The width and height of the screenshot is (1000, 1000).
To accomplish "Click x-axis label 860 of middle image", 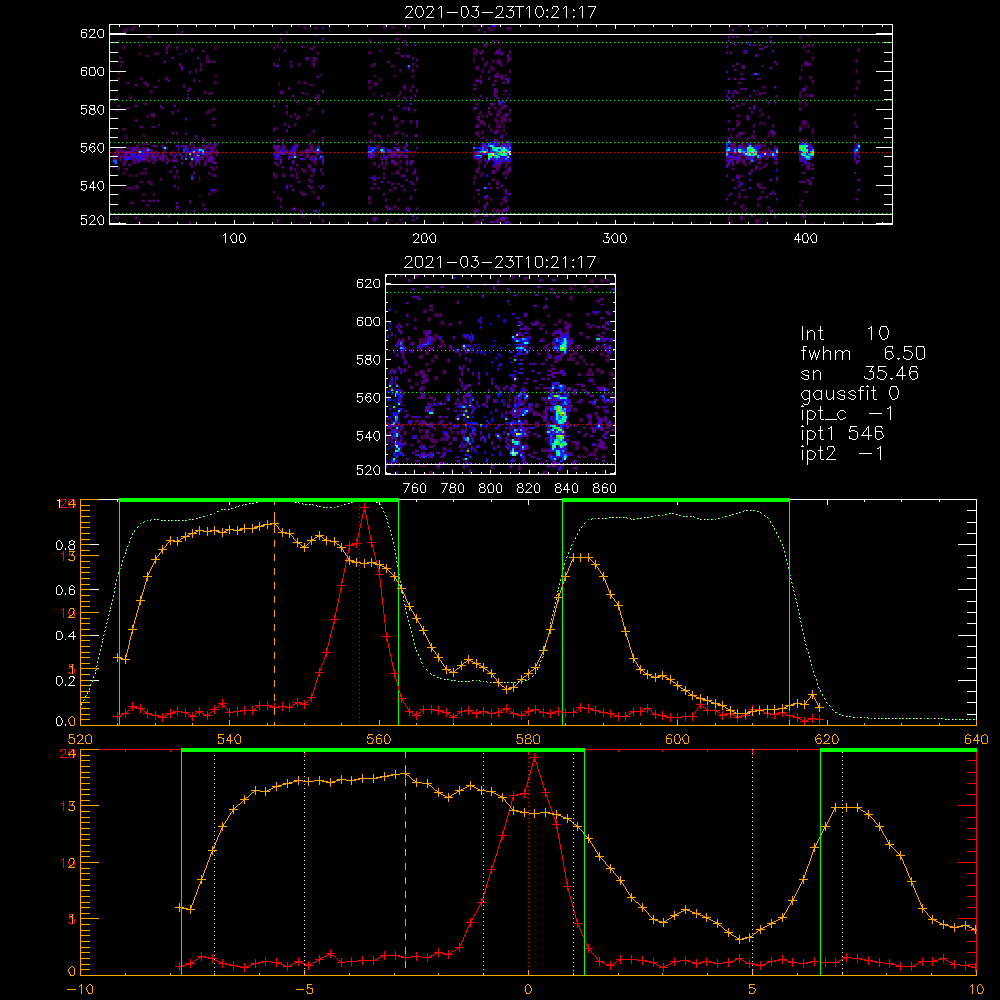I will [604, 489].
